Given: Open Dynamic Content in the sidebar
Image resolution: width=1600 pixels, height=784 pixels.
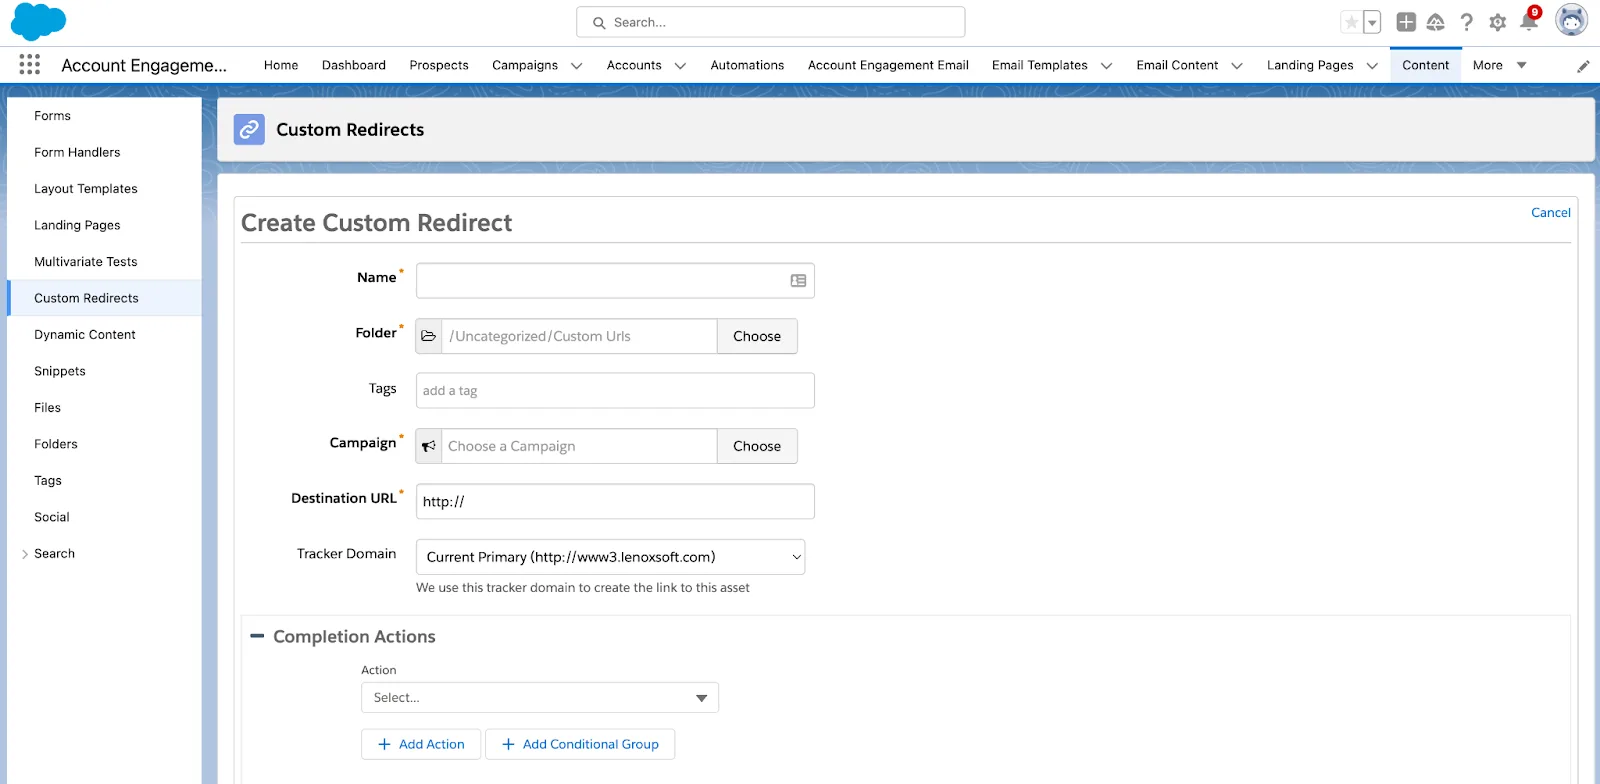Looking at the screenshot, I should point(85,335).
